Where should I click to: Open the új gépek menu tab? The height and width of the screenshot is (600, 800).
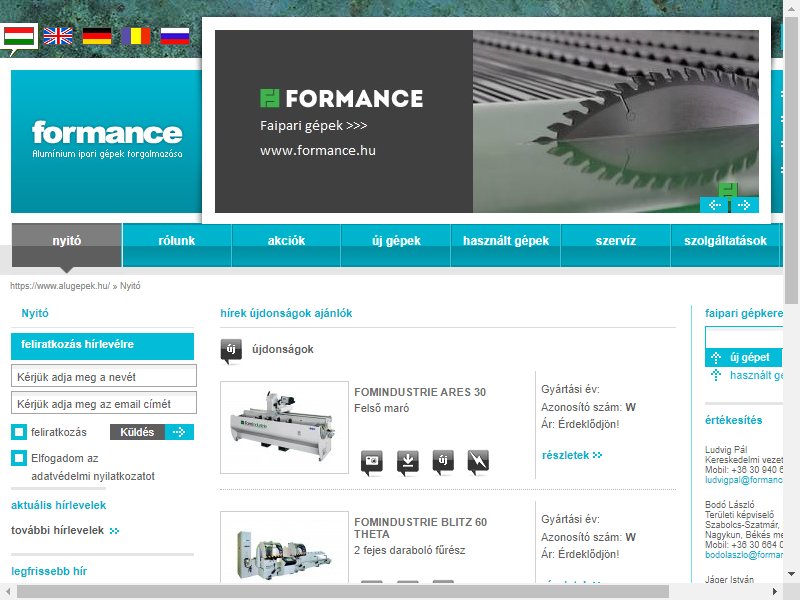pyautogui.click(x=396, y=245)
